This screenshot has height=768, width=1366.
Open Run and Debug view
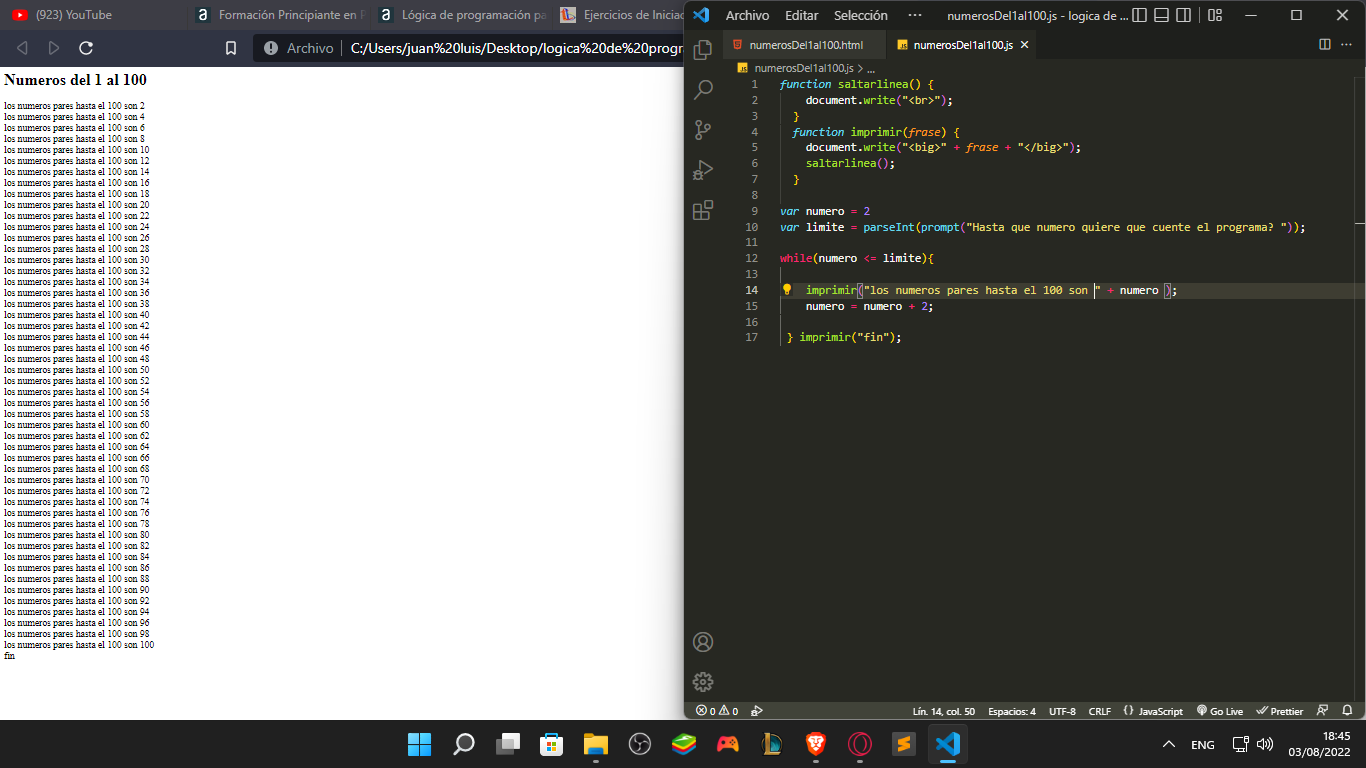pyautogui.click(x=703, y=170)
